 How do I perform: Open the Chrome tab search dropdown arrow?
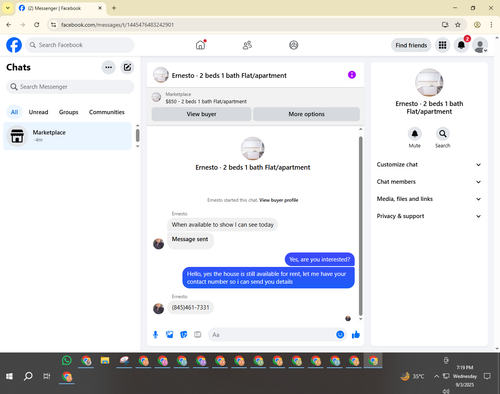coord(8,8)
